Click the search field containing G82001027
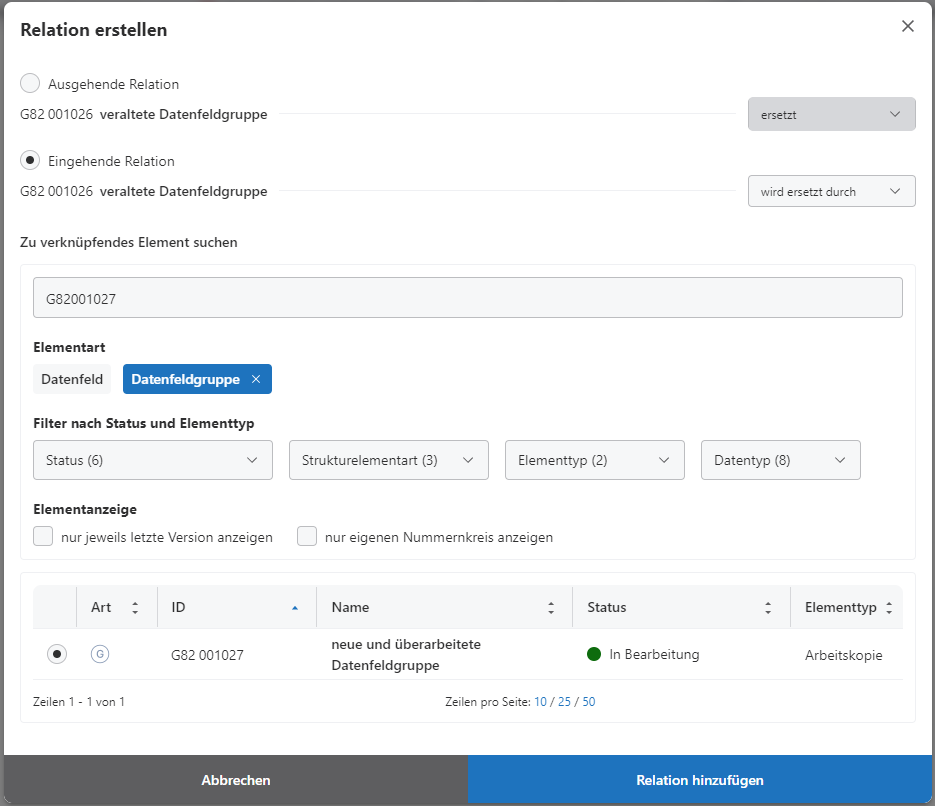 (x=467, y=298)
